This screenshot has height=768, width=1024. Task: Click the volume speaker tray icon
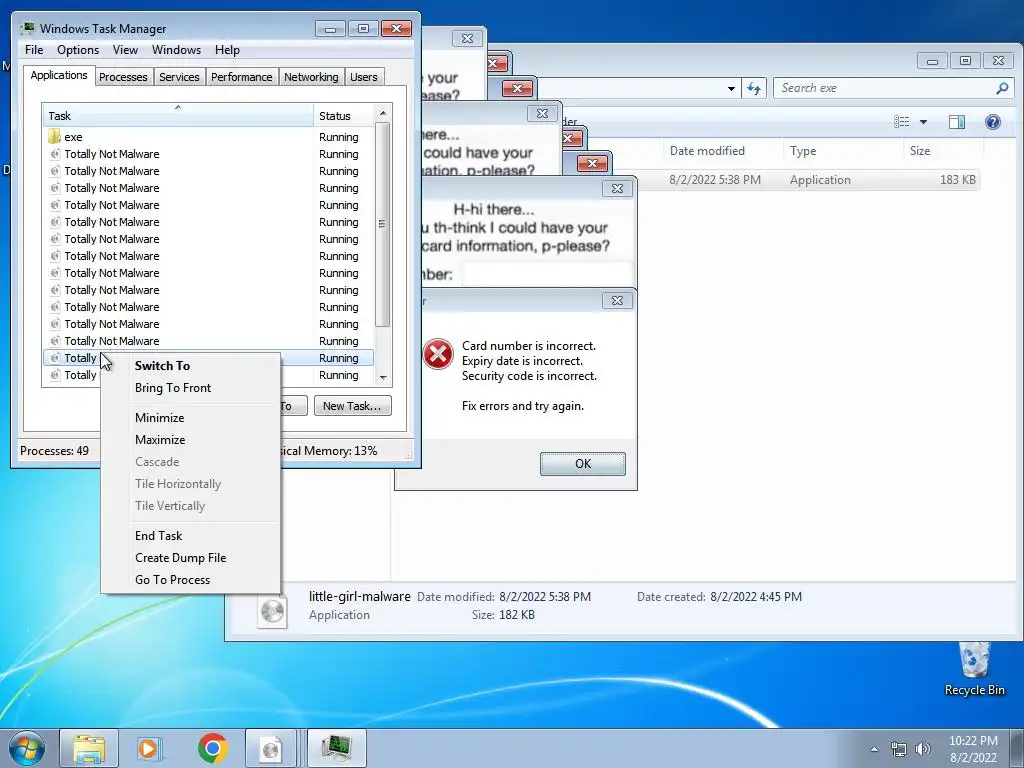[923, 748]
